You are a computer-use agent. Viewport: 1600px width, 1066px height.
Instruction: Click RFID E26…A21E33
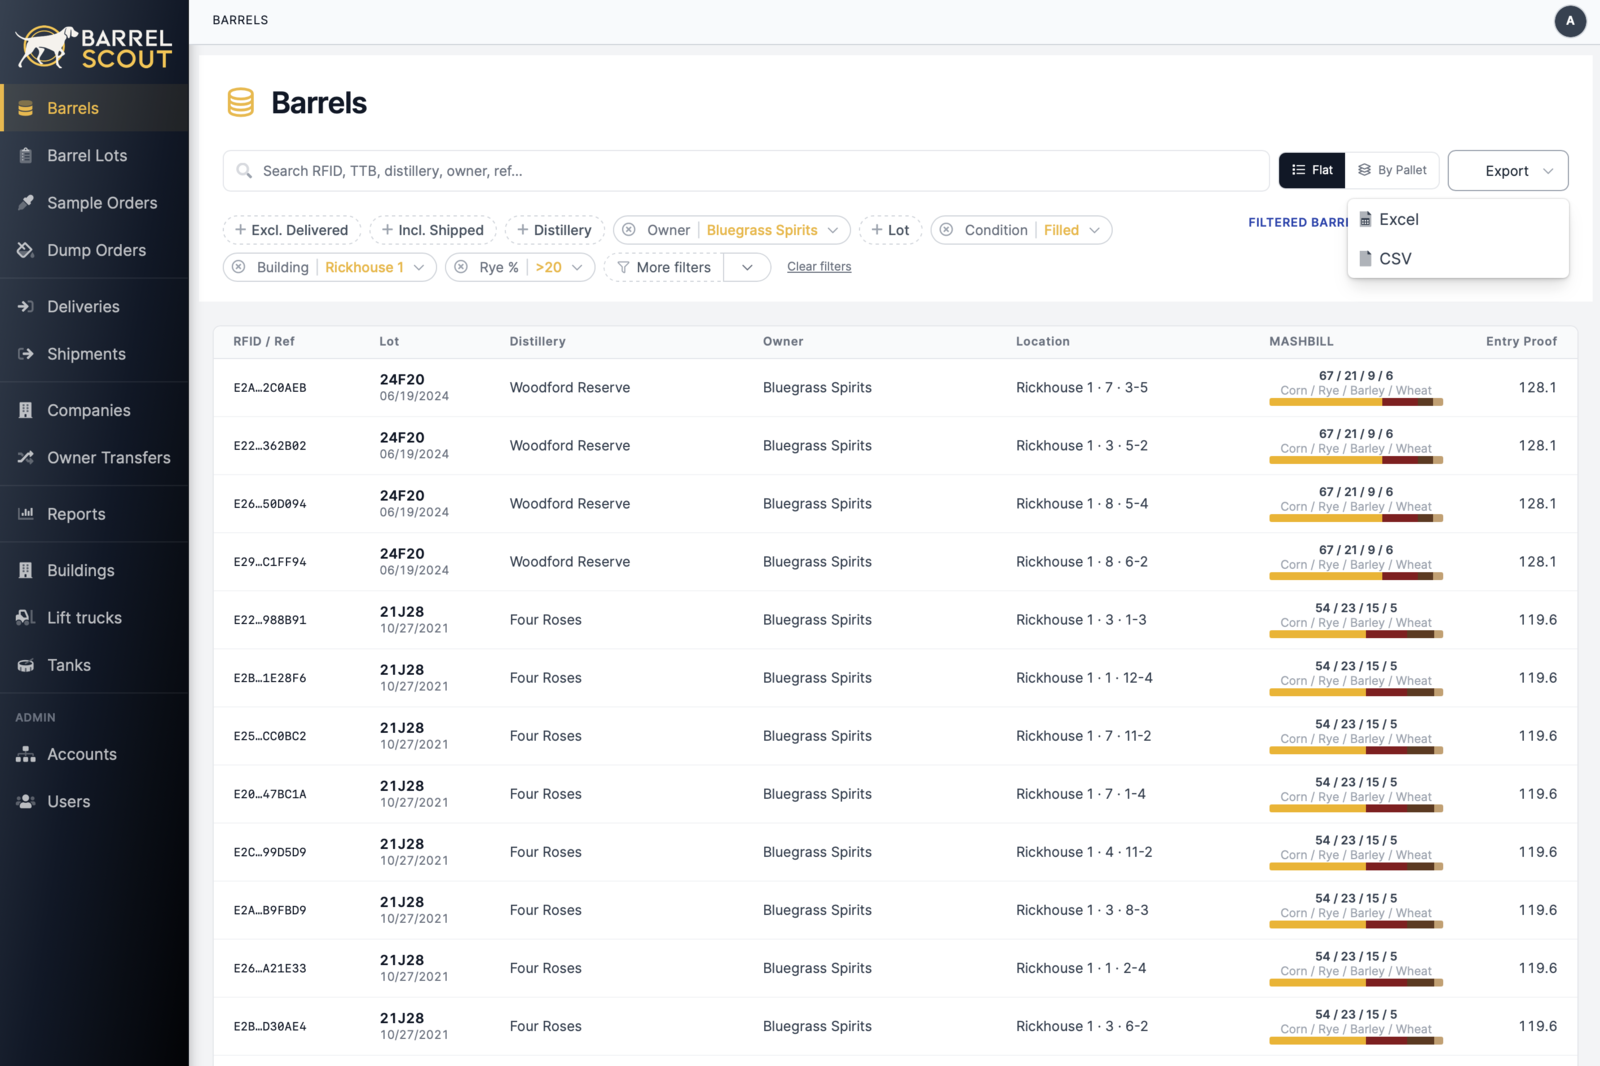270,968
